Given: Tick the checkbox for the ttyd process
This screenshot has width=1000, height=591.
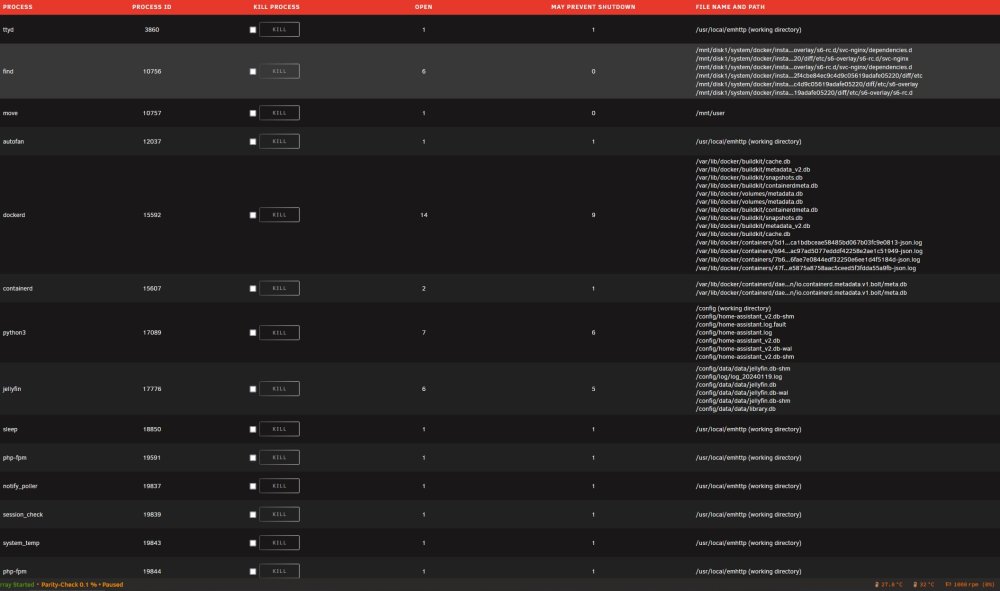Looking at the screenshot, I should (253, 30).
